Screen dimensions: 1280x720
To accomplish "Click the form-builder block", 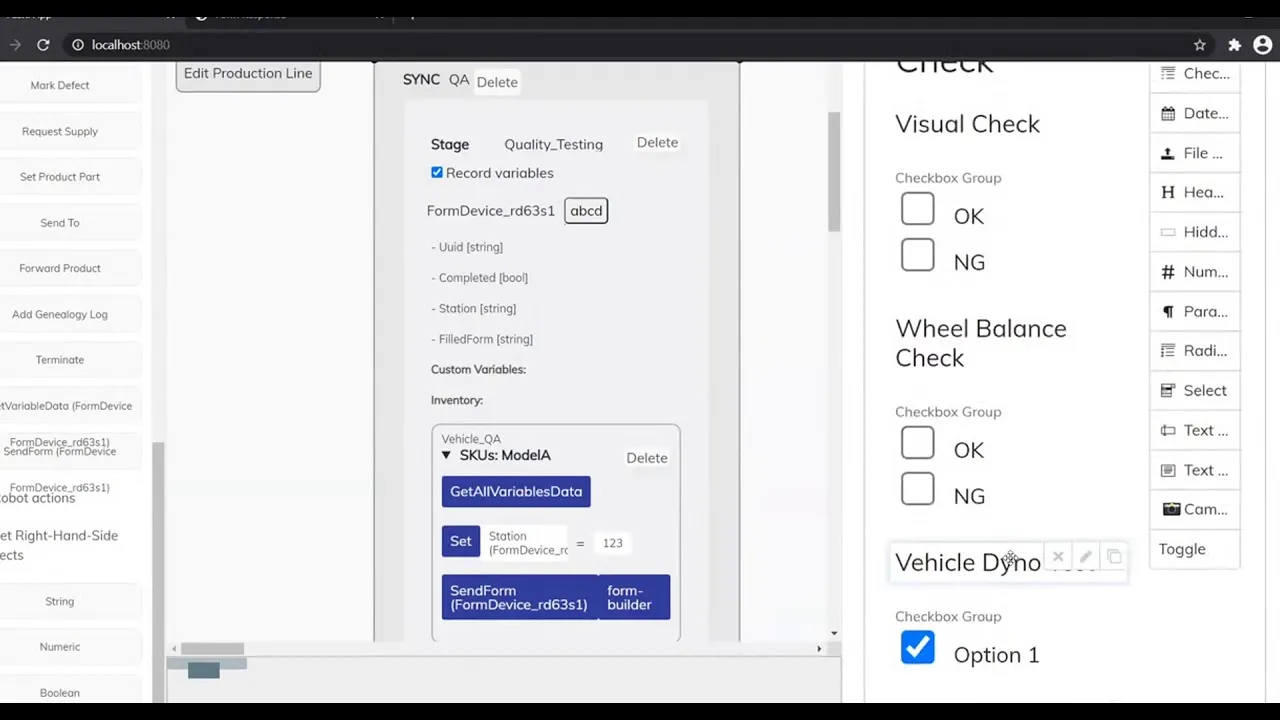I will coord(634,597).
